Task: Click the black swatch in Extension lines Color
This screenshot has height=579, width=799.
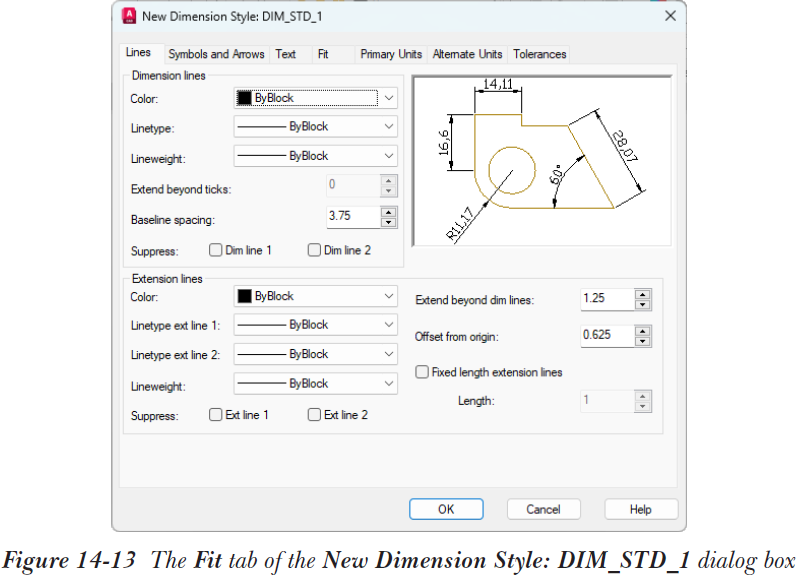Action: click(245, 296)
